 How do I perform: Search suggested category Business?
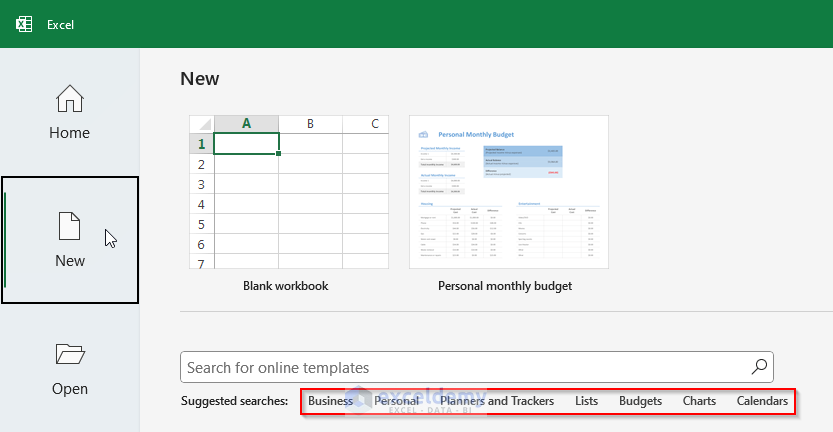click(x=330, y=401)
